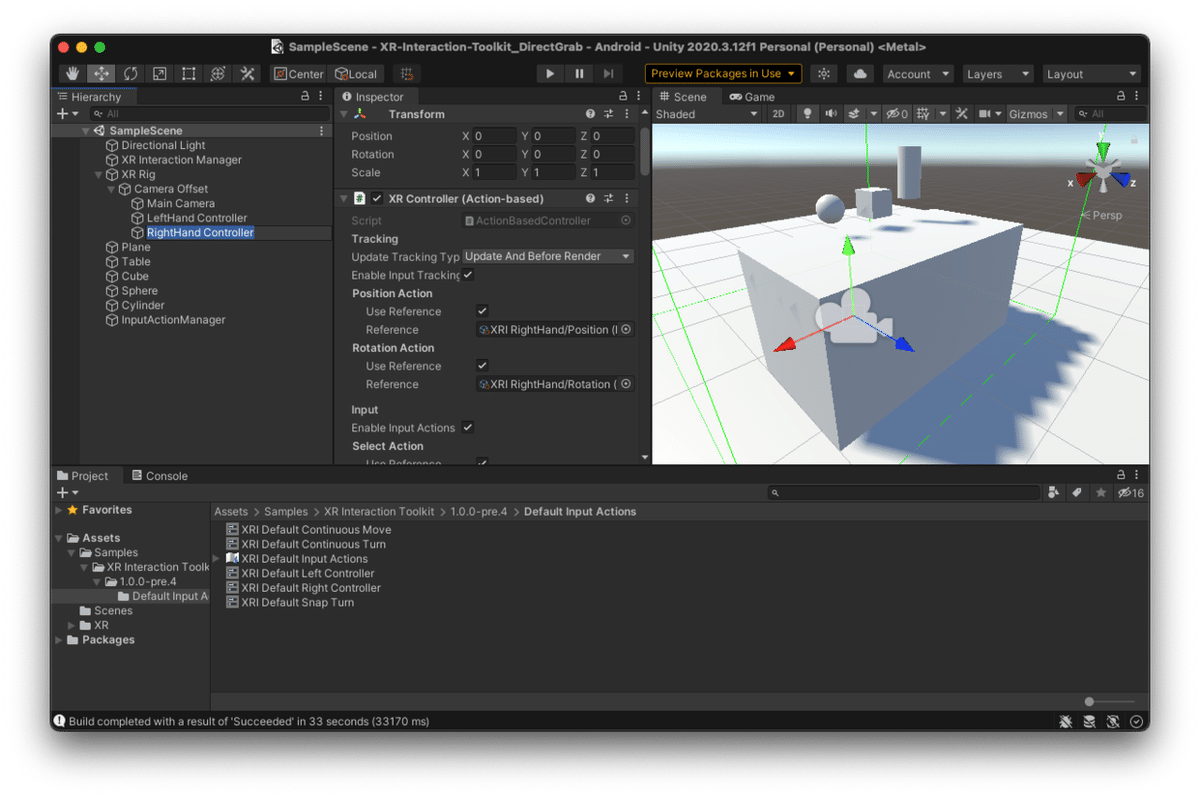Uncheck Enable Input Tracking checkbox

[x=467, y=275]
